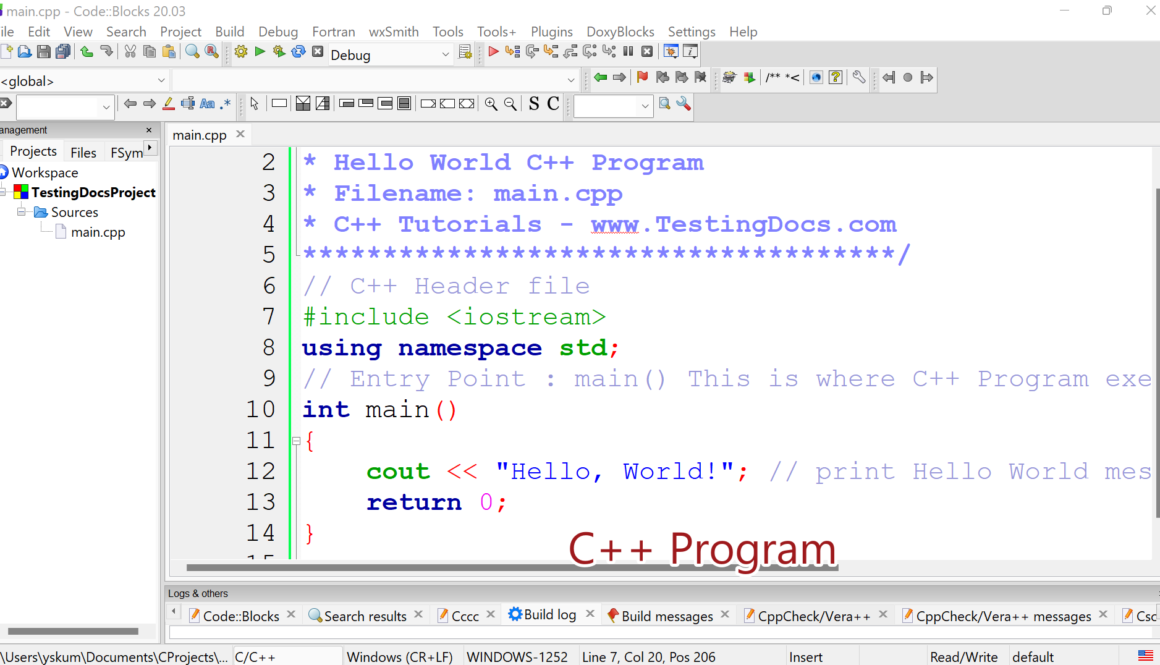Toggle bookmark with the red flag icon
This screenshot has height=665, width=1160.
pos(642,78)
